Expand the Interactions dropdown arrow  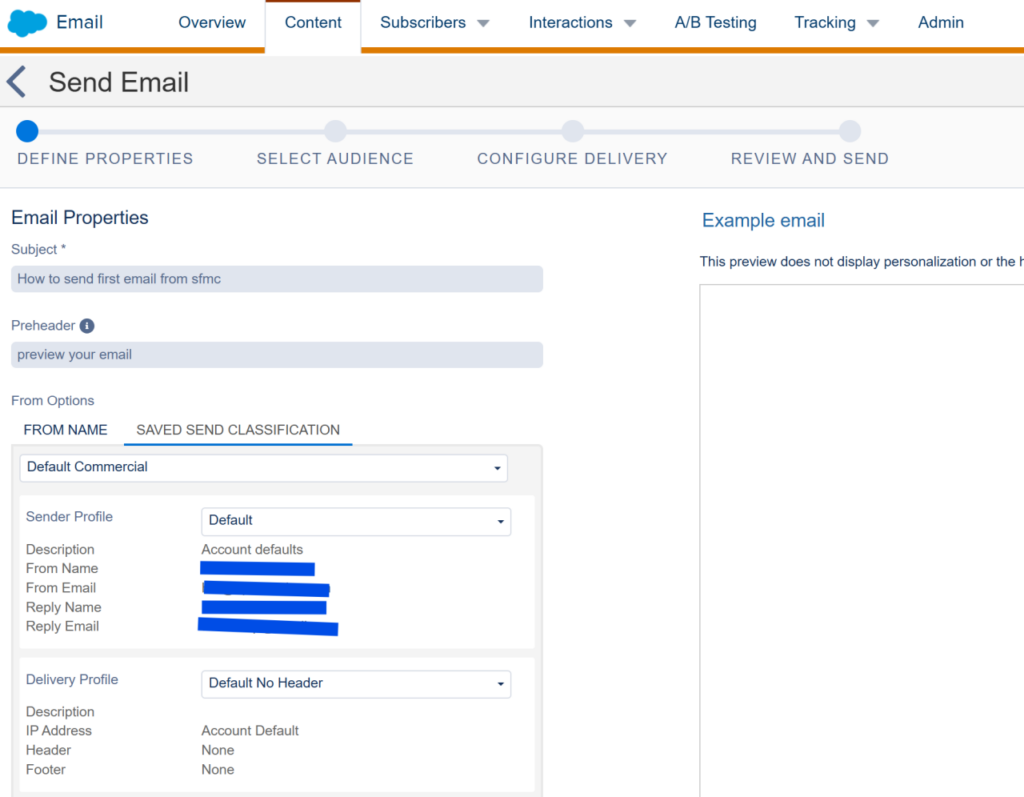[630, 24]
